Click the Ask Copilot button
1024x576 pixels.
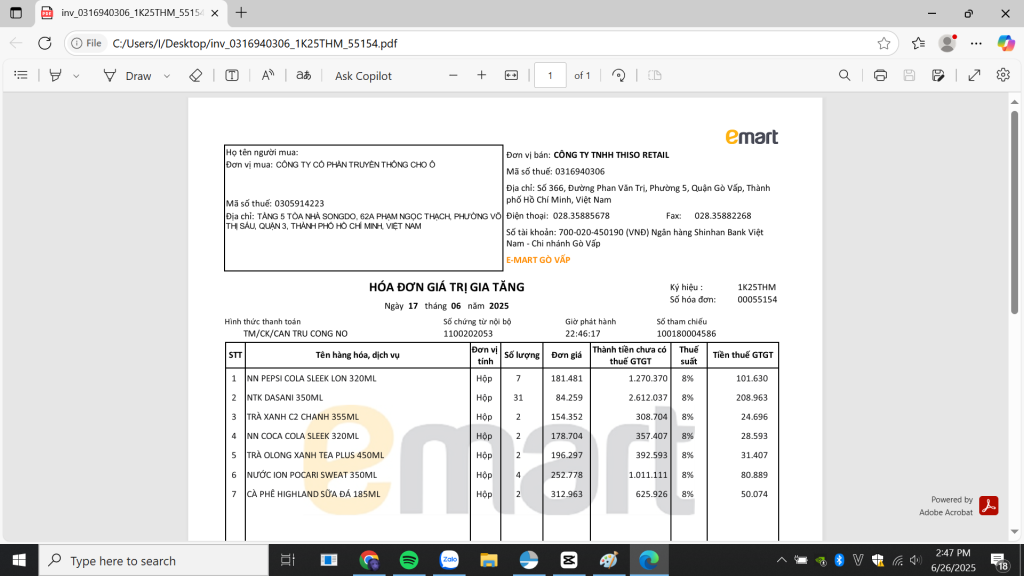click(x=363, y=76)
